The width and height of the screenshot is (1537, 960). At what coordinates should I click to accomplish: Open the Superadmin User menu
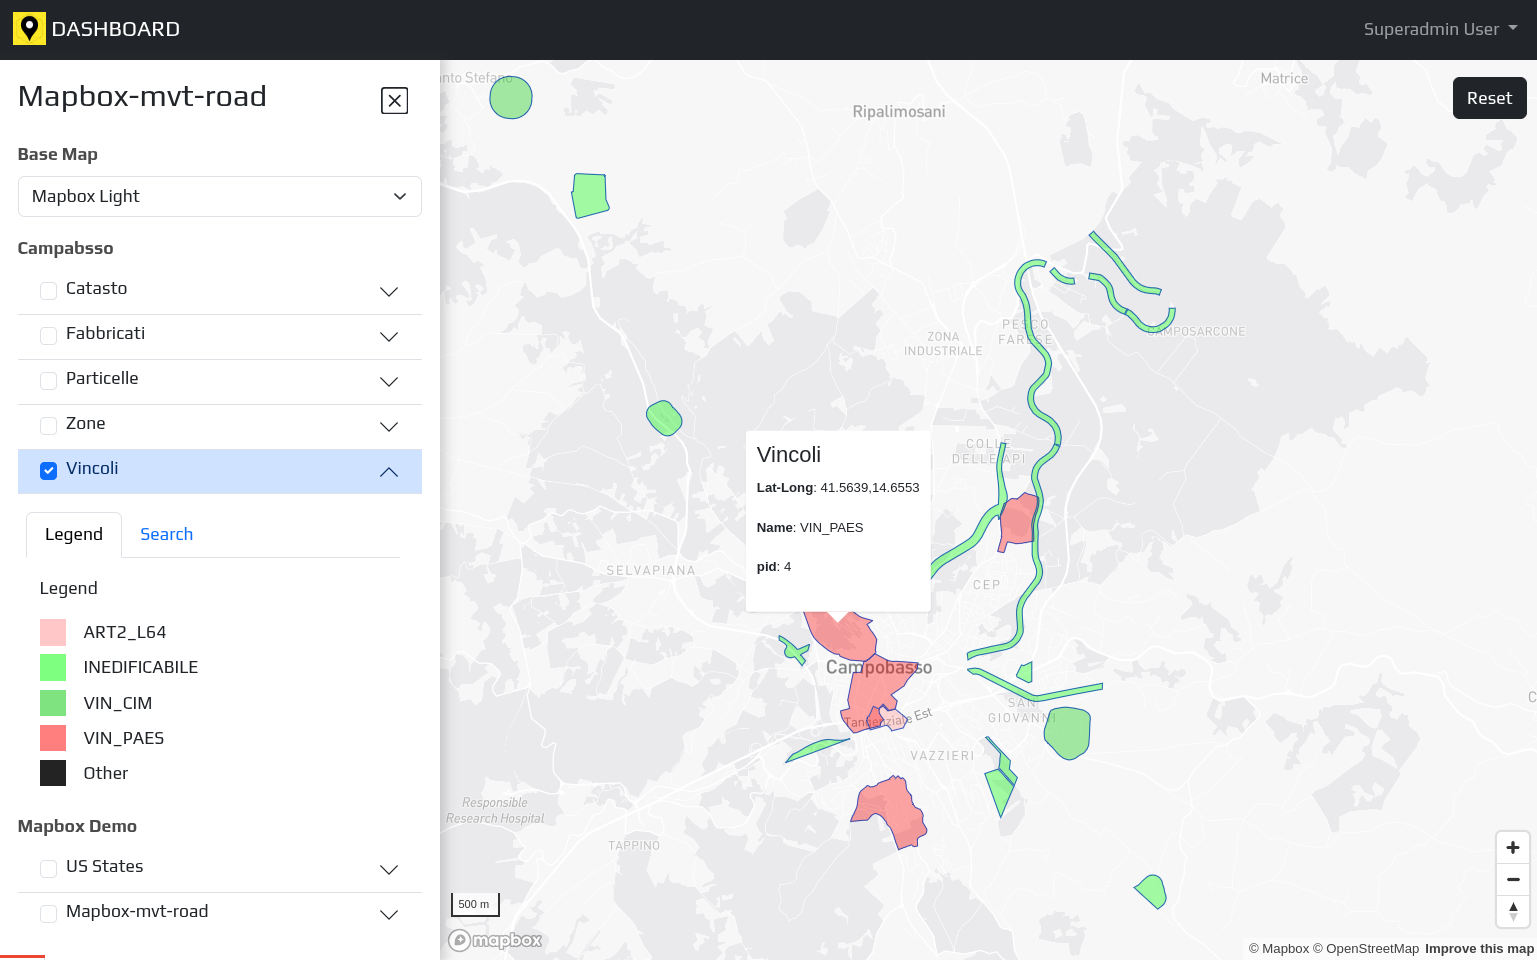pyautogui.click(x=1440, y=29)
